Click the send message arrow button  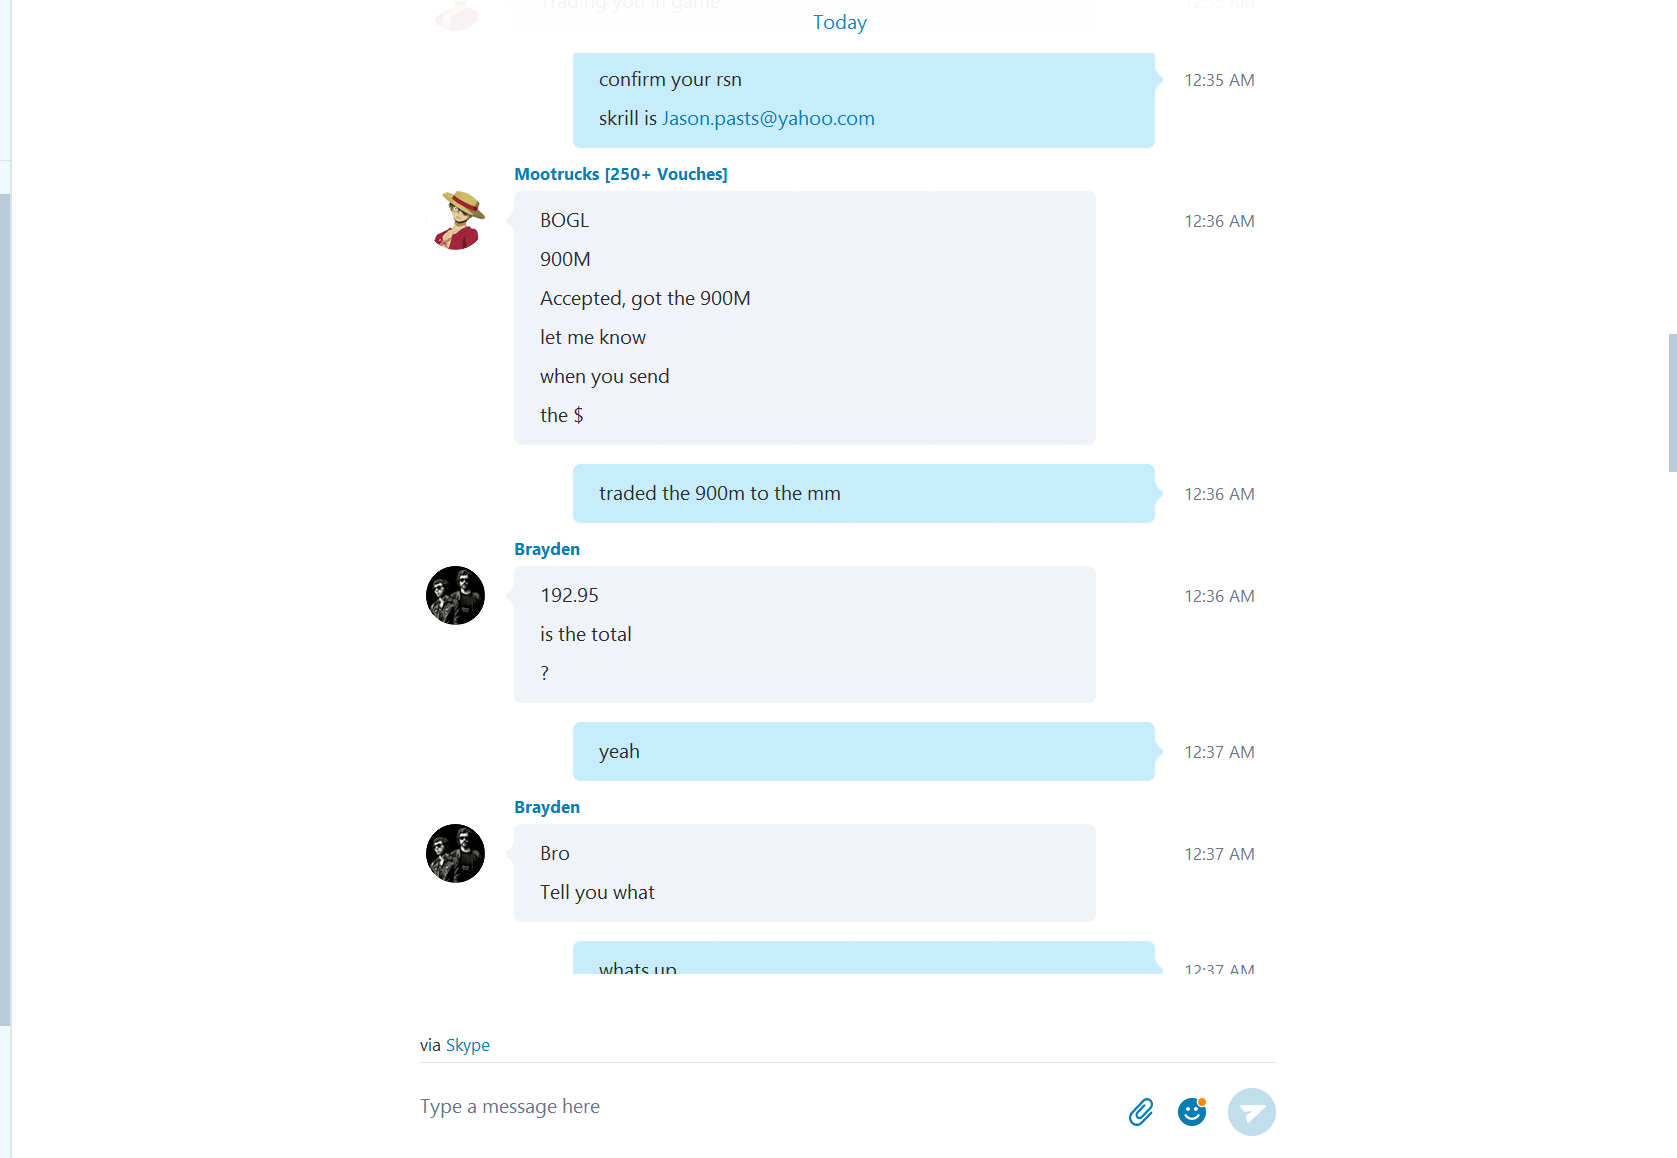[1252, 1112]
